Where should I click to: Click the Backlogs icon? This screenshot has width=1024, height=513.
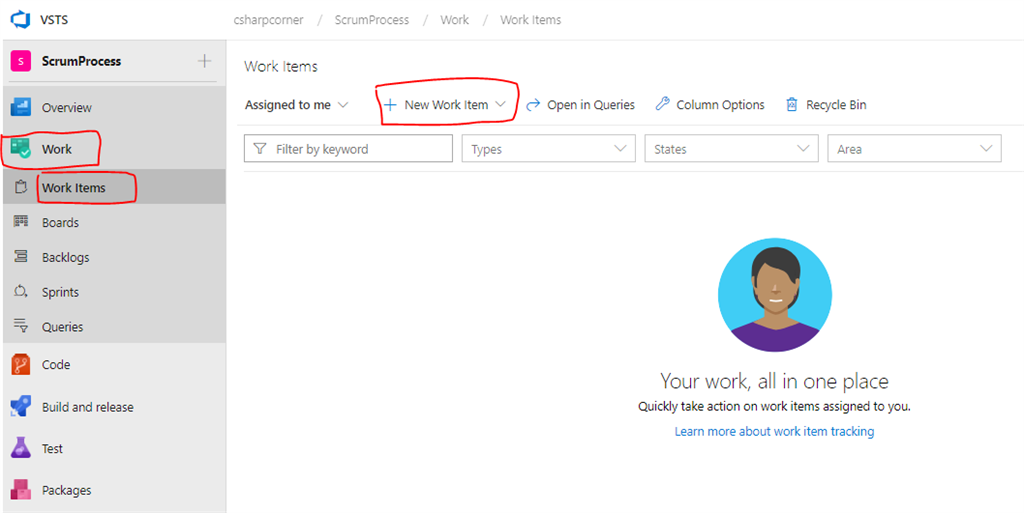pyautogui.click(x=21, y=257)
